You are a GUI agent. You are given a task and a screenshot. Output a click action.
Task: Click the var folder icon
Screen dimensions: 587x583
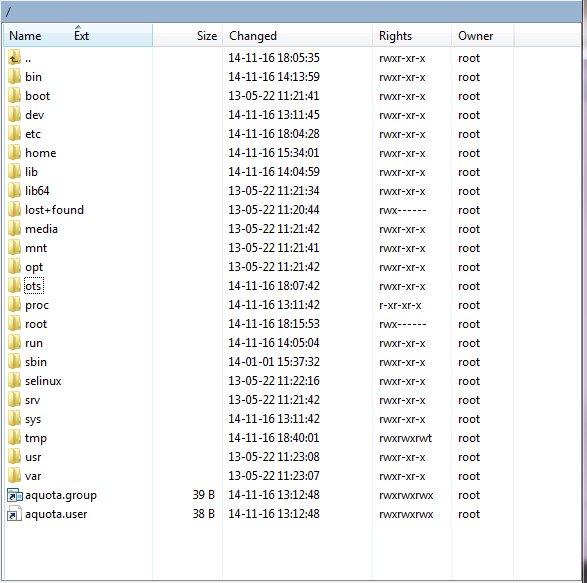coord(14,476)
